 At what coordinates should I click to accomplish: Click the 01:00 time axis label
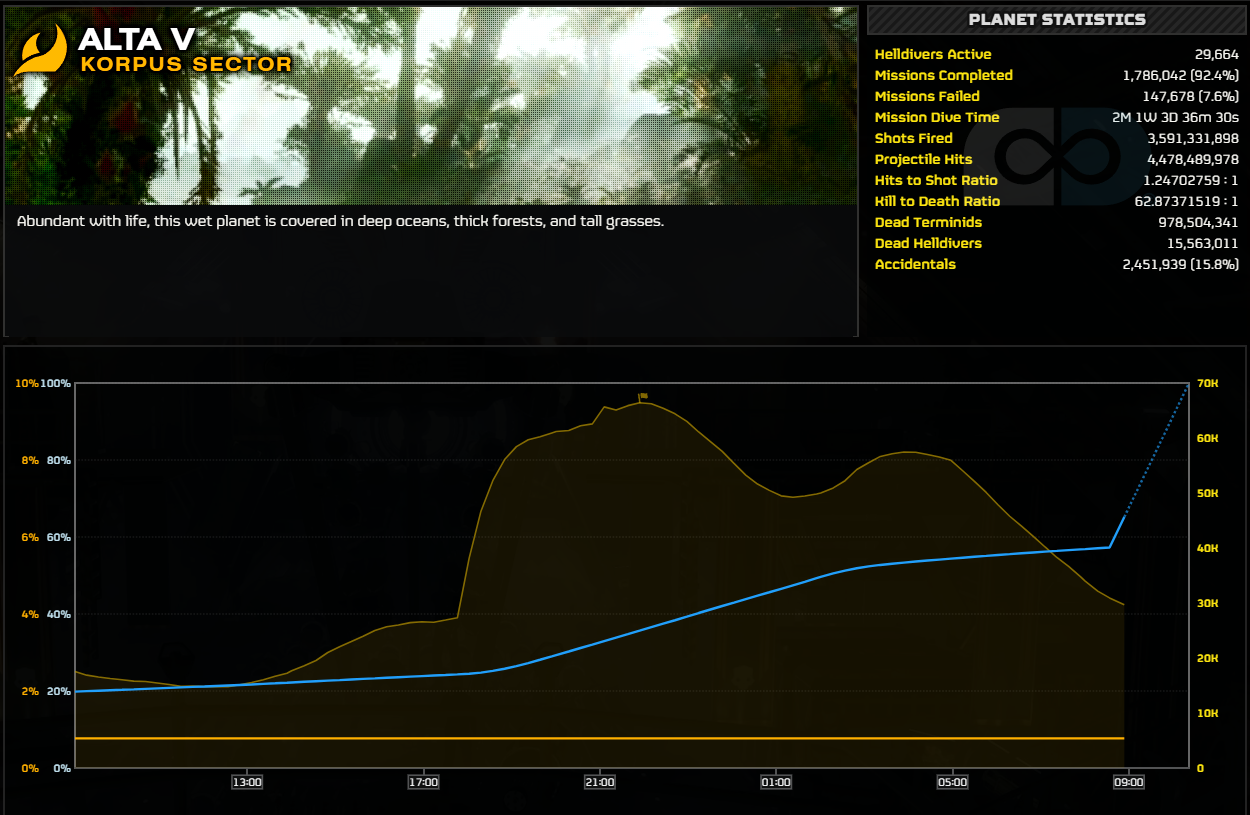tap(775, 782)
